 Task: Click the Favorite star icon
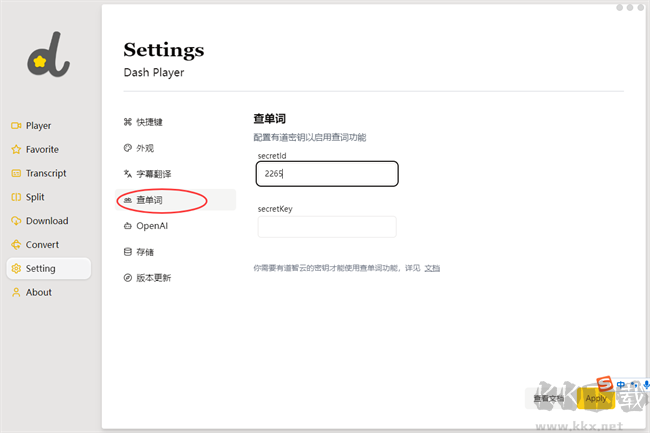click(x=16, y=150)
